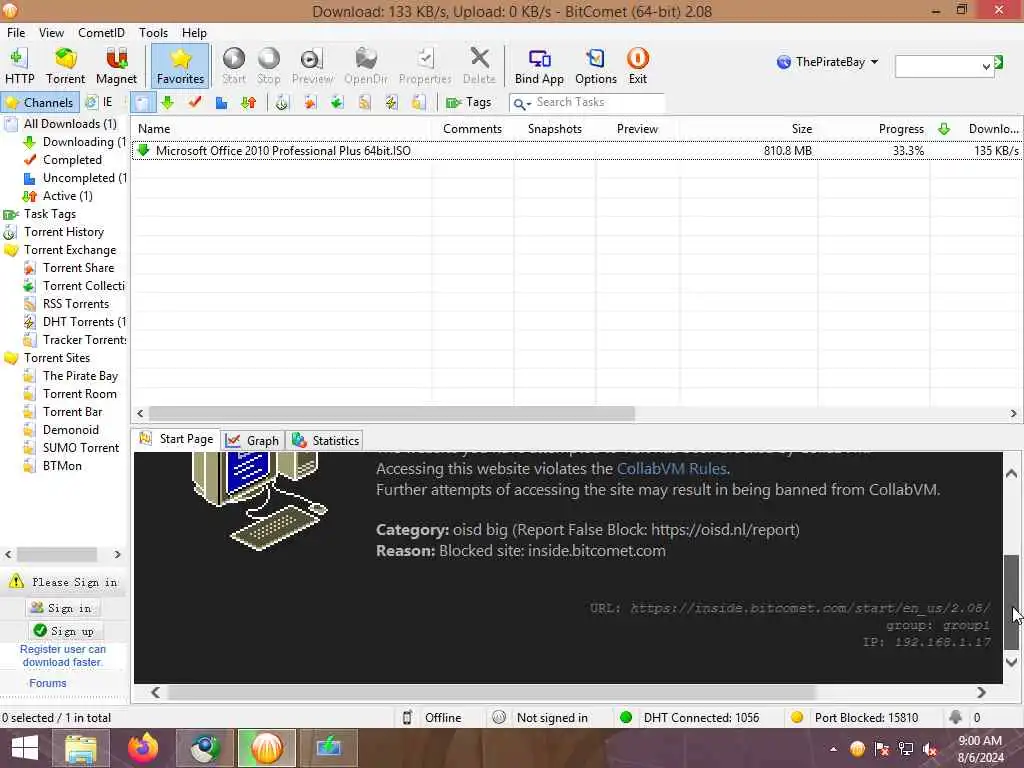Focus the Search Tasks input field
This screenshot has width=1024, height=768.
598,103
